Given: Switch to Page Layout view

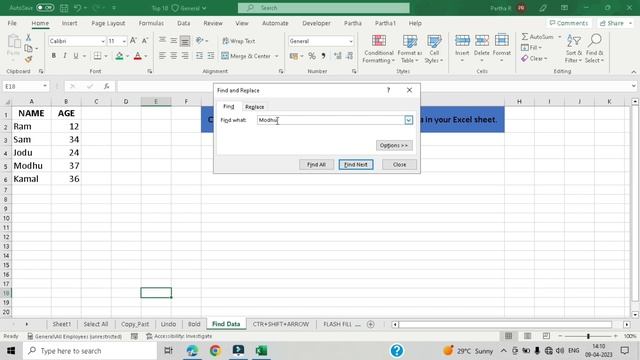Looking at the screenshot, I should [527, 336].
